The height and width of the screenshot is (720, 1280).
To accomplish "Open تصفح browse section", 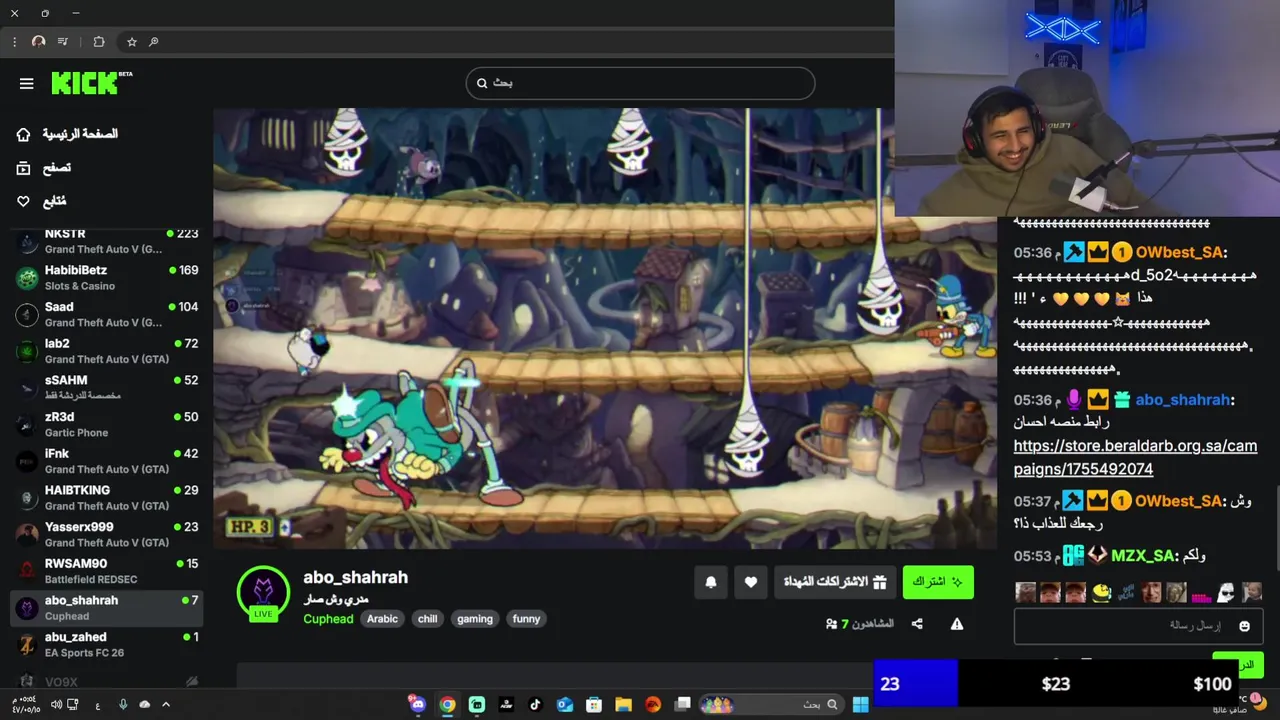I will tap(45, 168).
